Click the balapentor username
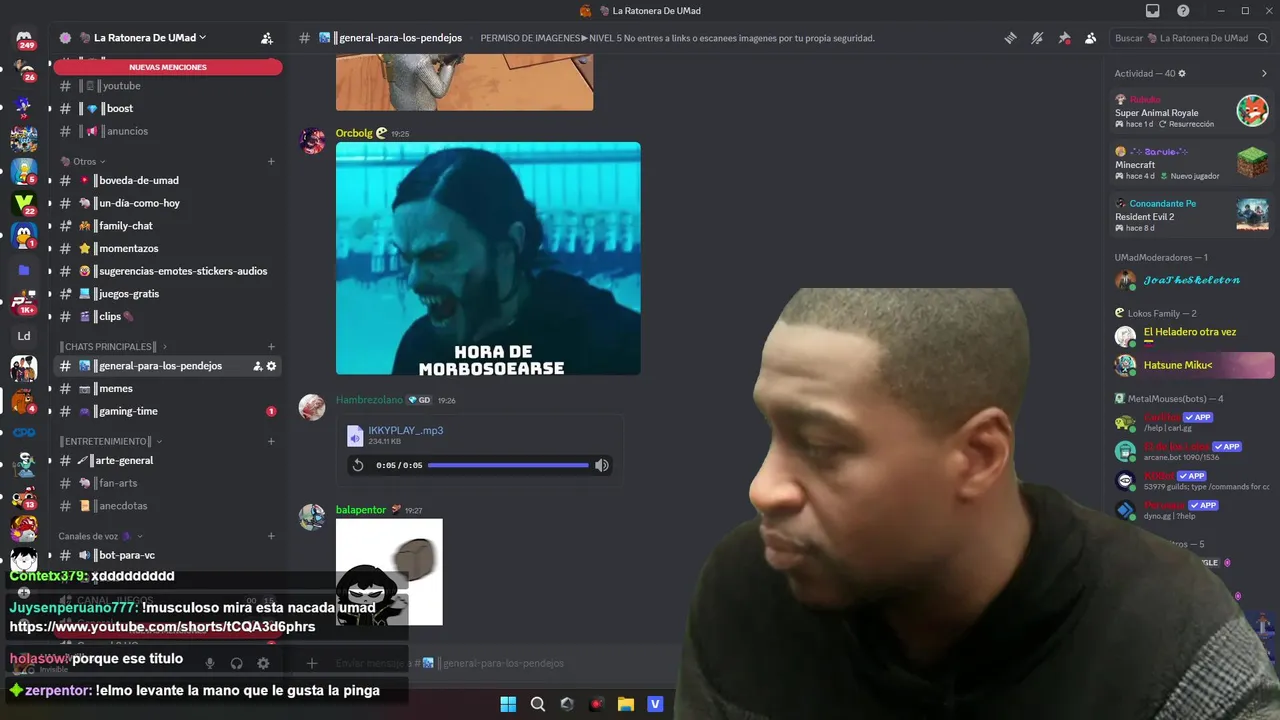Image resolution: width=1280 pixels, height=720 pixels. pyautogui.click(x=361, y=510)
